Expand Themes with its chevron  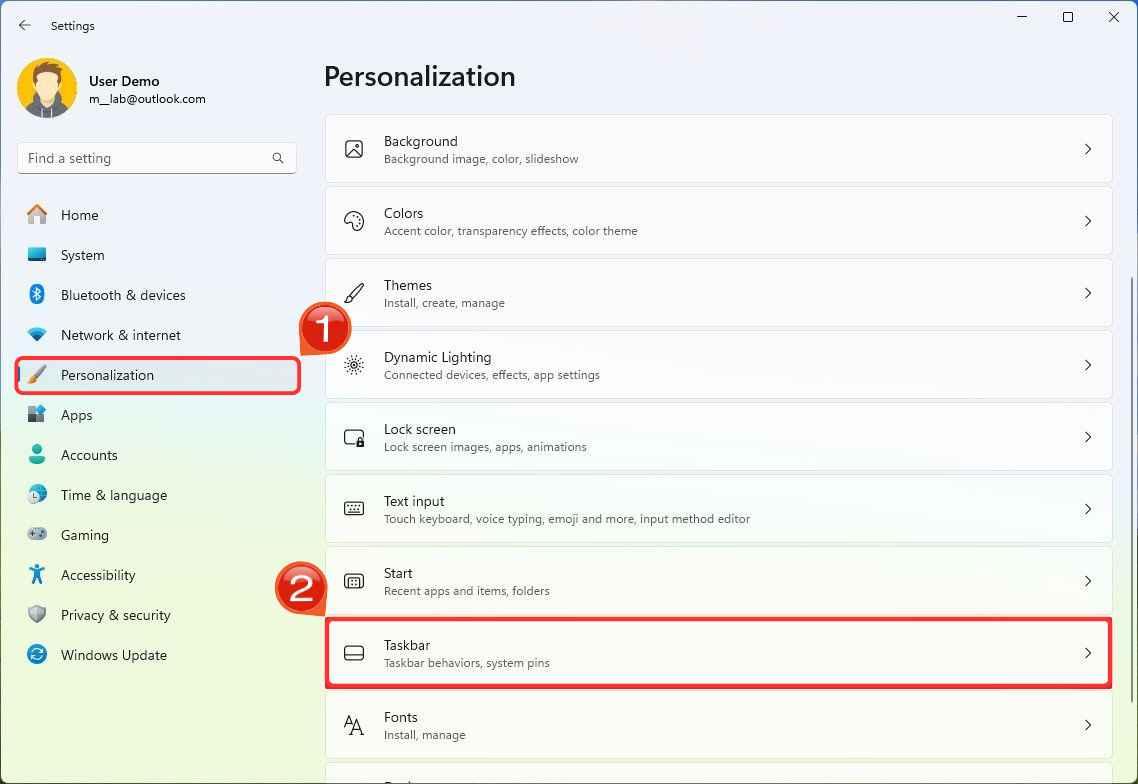pos(1088,293)
